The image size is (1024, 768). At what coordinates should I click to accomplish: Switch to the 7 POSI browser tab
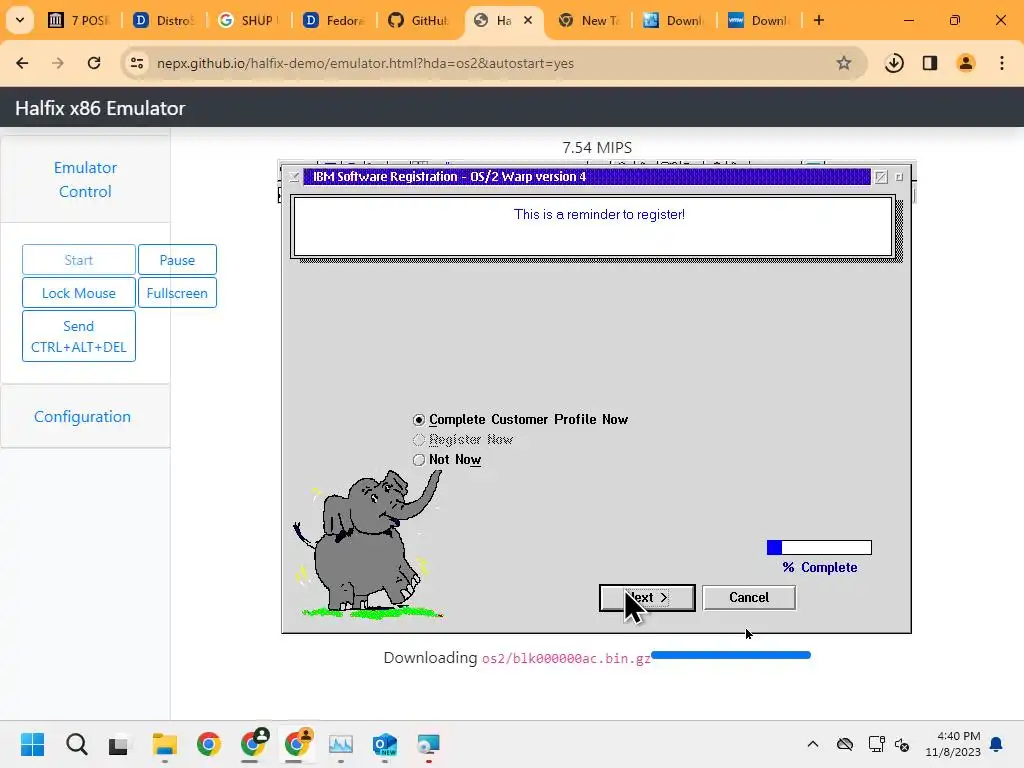[79, 20]
